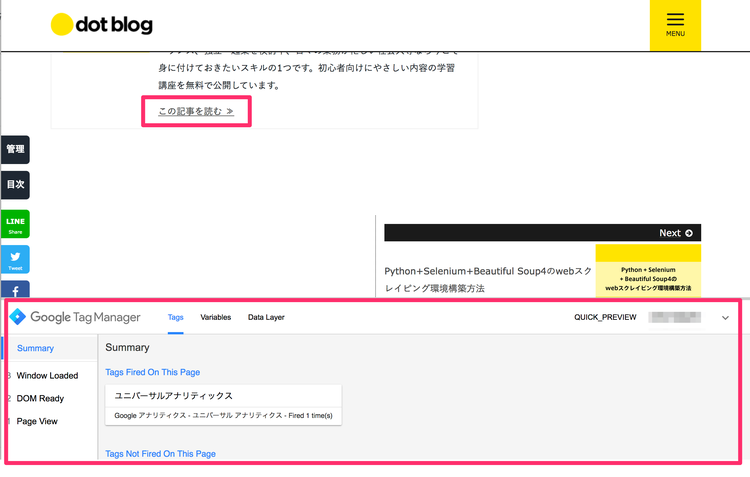Collapse the Tag Manager preview panel chevron

point(725,318)
